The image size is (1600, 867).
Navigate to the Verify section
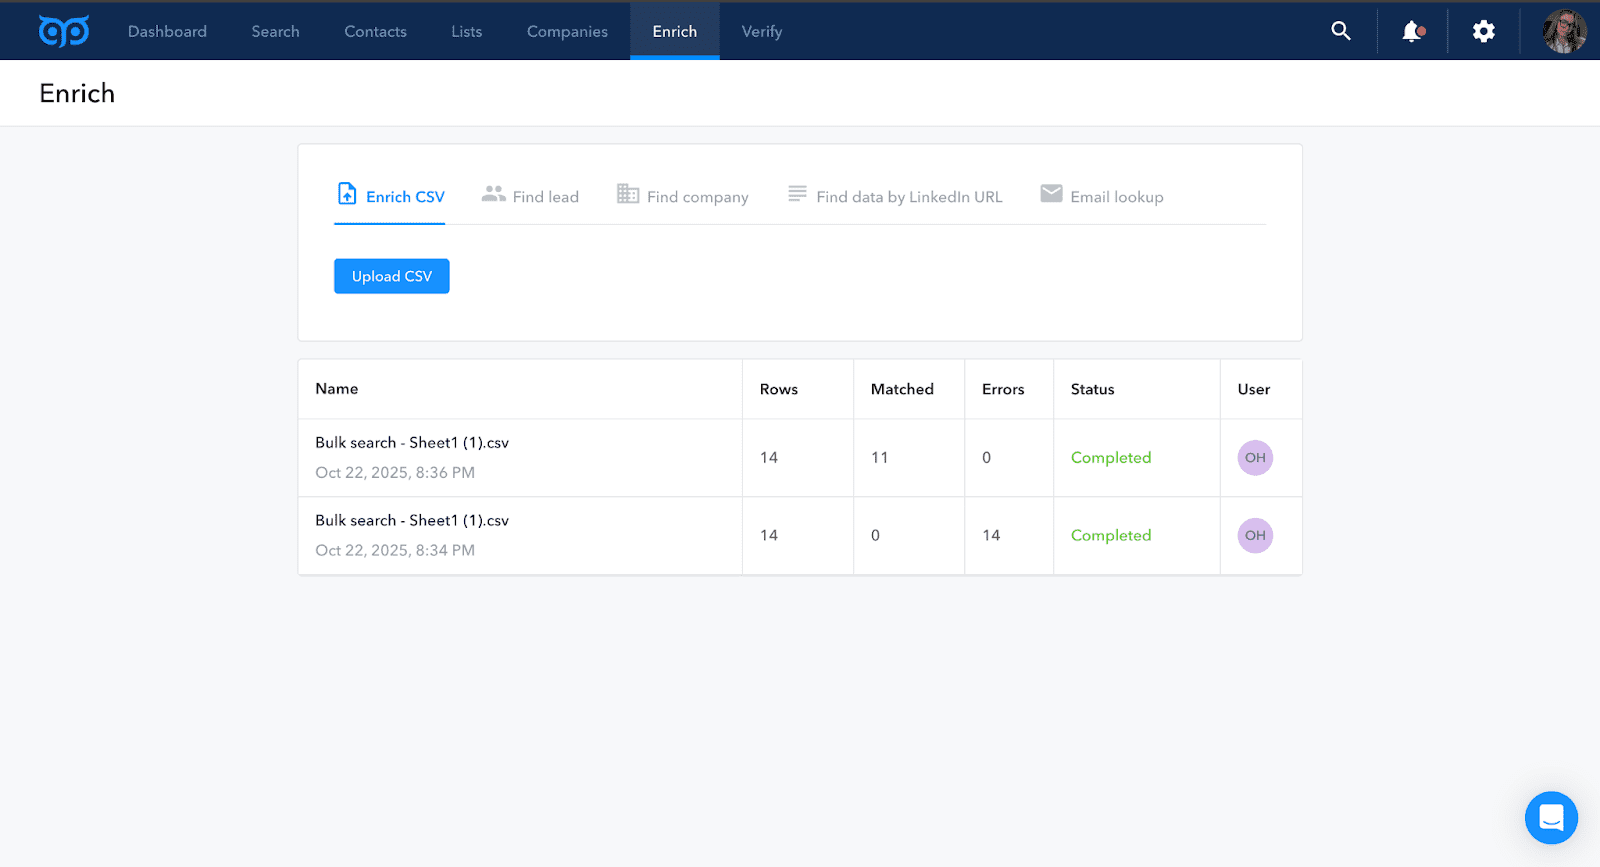[x=761, y=31]
